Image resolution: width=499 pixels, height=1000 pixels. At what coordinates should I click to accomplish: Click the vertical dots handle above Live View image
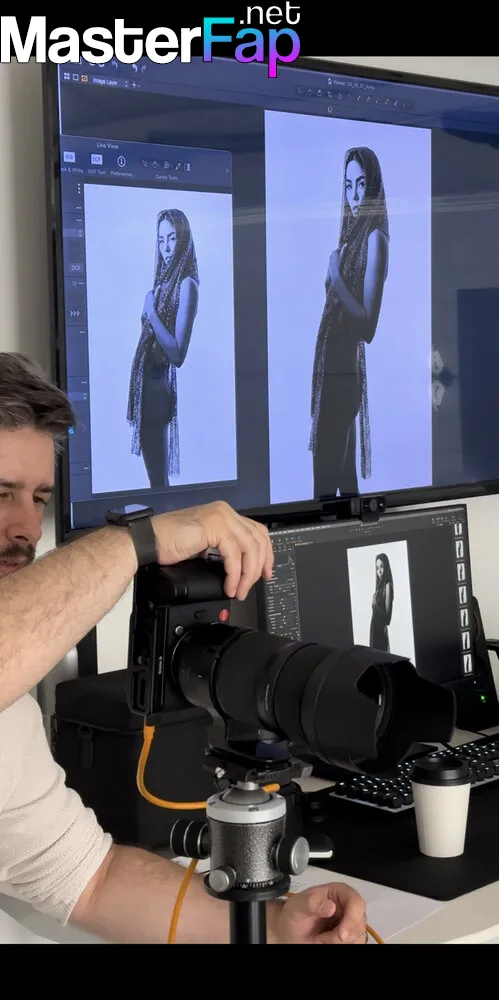(x=79, y=188)
